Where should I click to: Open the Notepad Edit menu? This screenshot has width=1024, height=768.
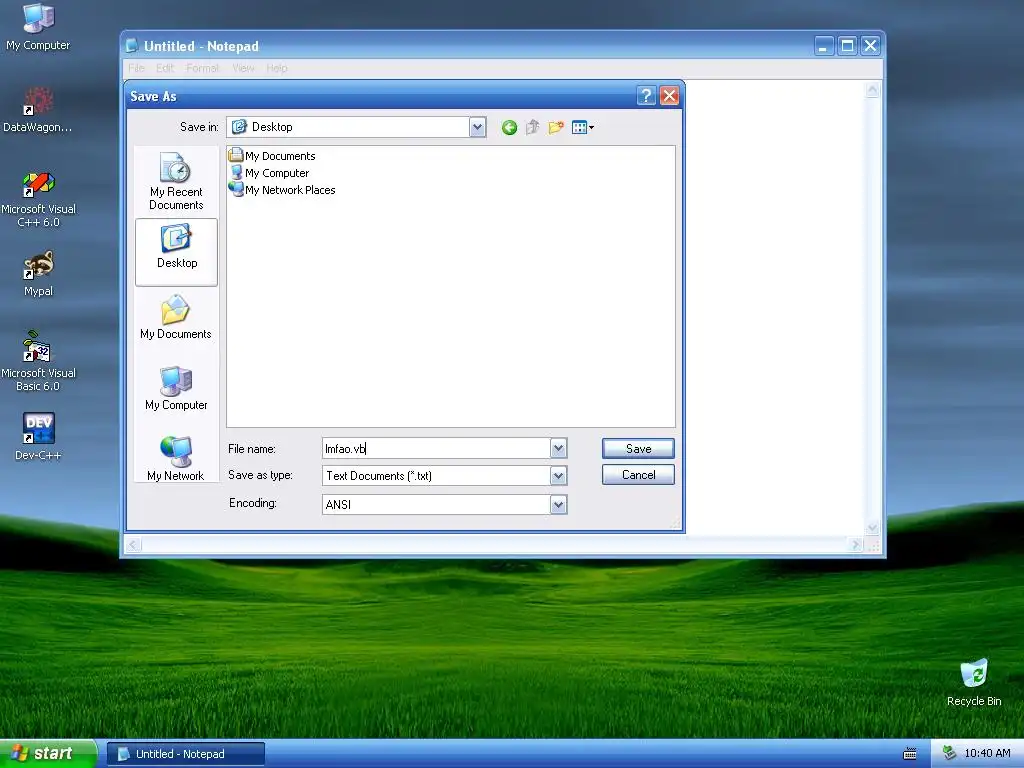pyautogui.click(x=165, y=68)
